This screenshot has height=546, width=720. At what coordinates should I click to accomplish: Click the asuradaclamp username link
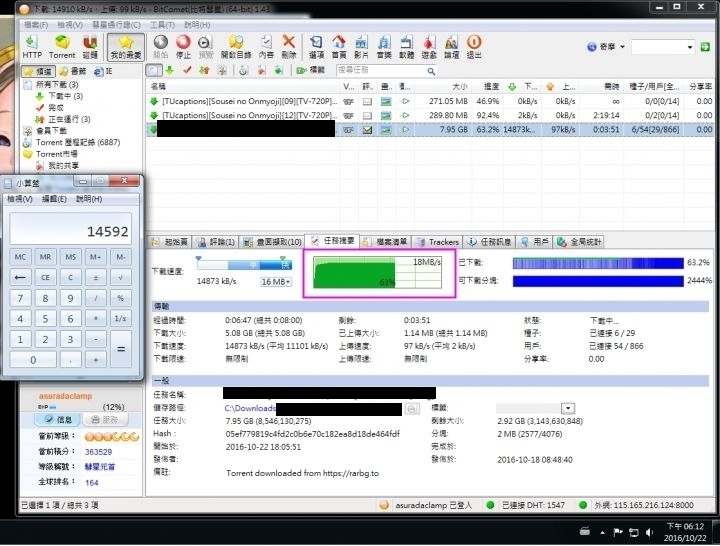pos(66,396)
